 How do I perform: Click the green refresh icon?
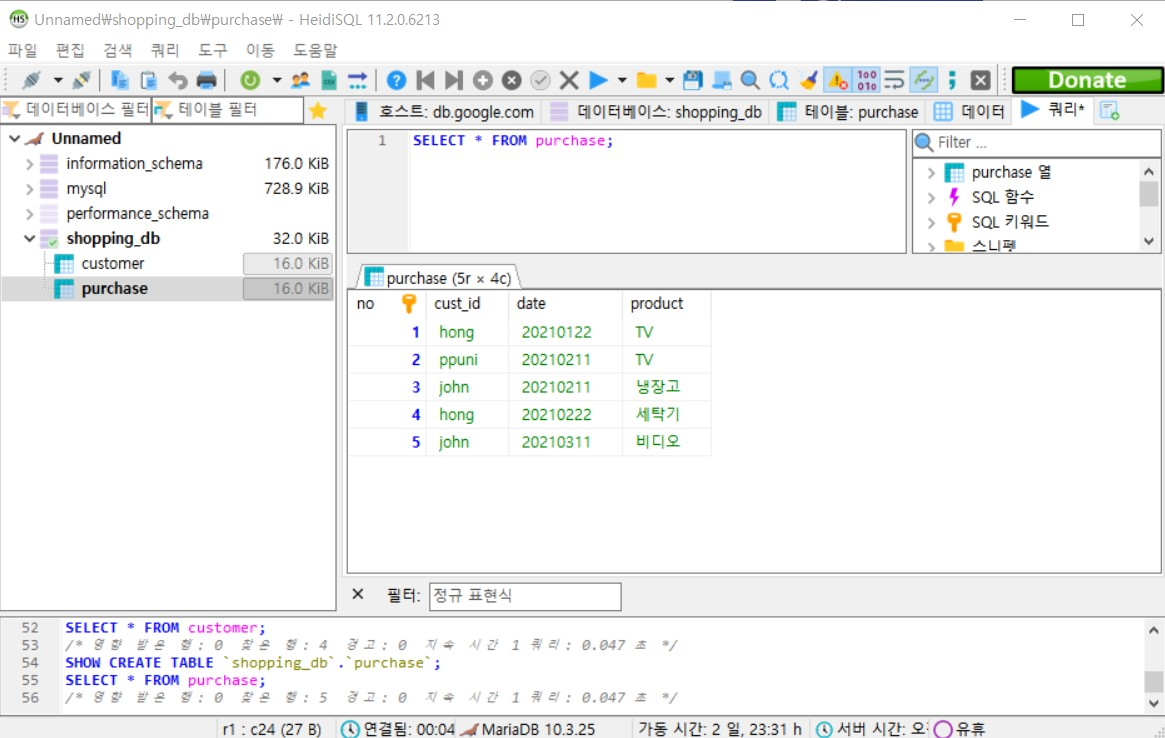(250, 80)
